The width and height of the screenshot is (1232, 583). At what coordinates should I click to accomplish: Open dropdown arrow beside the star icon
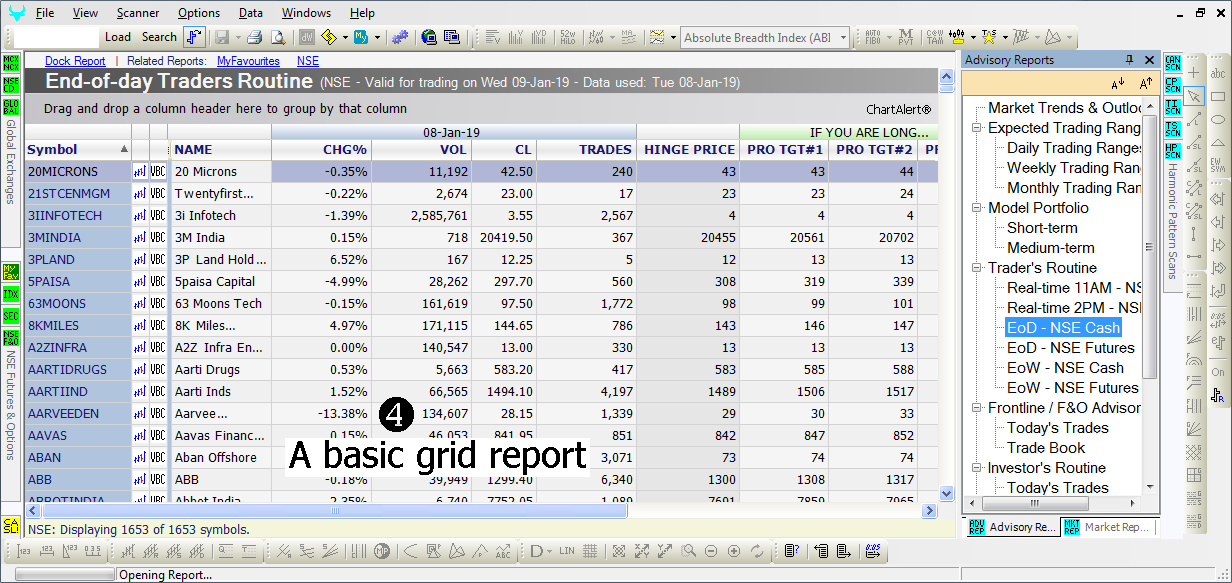tap(1003, 37)
